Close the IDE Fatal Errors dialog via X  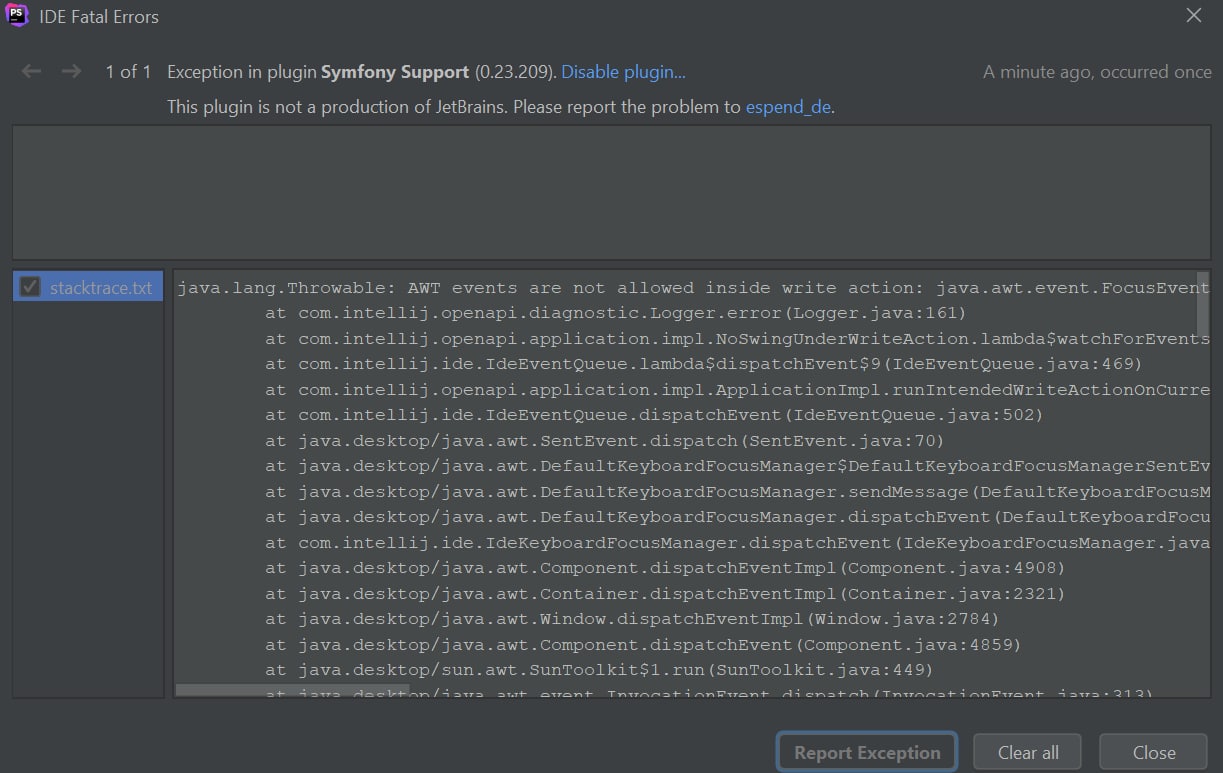[x=1194, y=15]
